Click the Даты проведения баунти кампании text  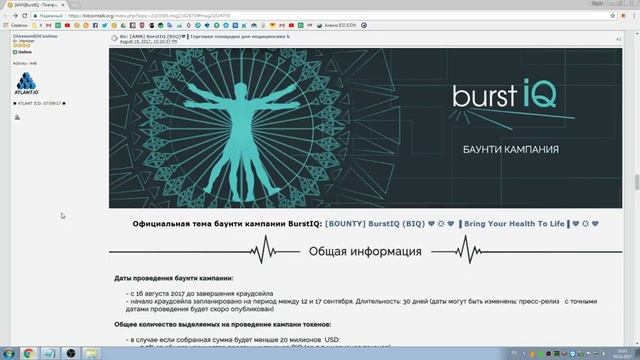(x=174, y=278)
